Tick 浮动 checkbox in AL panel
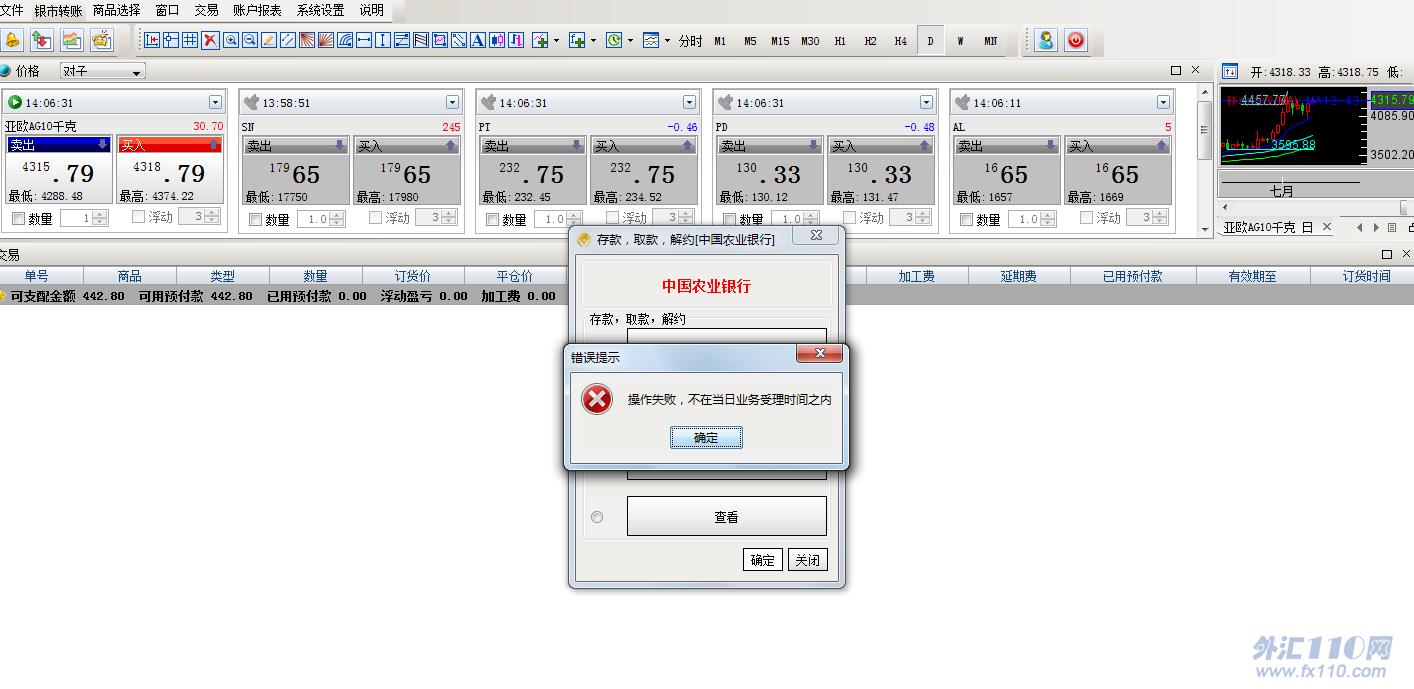Viewport: 1414px width, 689px height. [1087, 217]
